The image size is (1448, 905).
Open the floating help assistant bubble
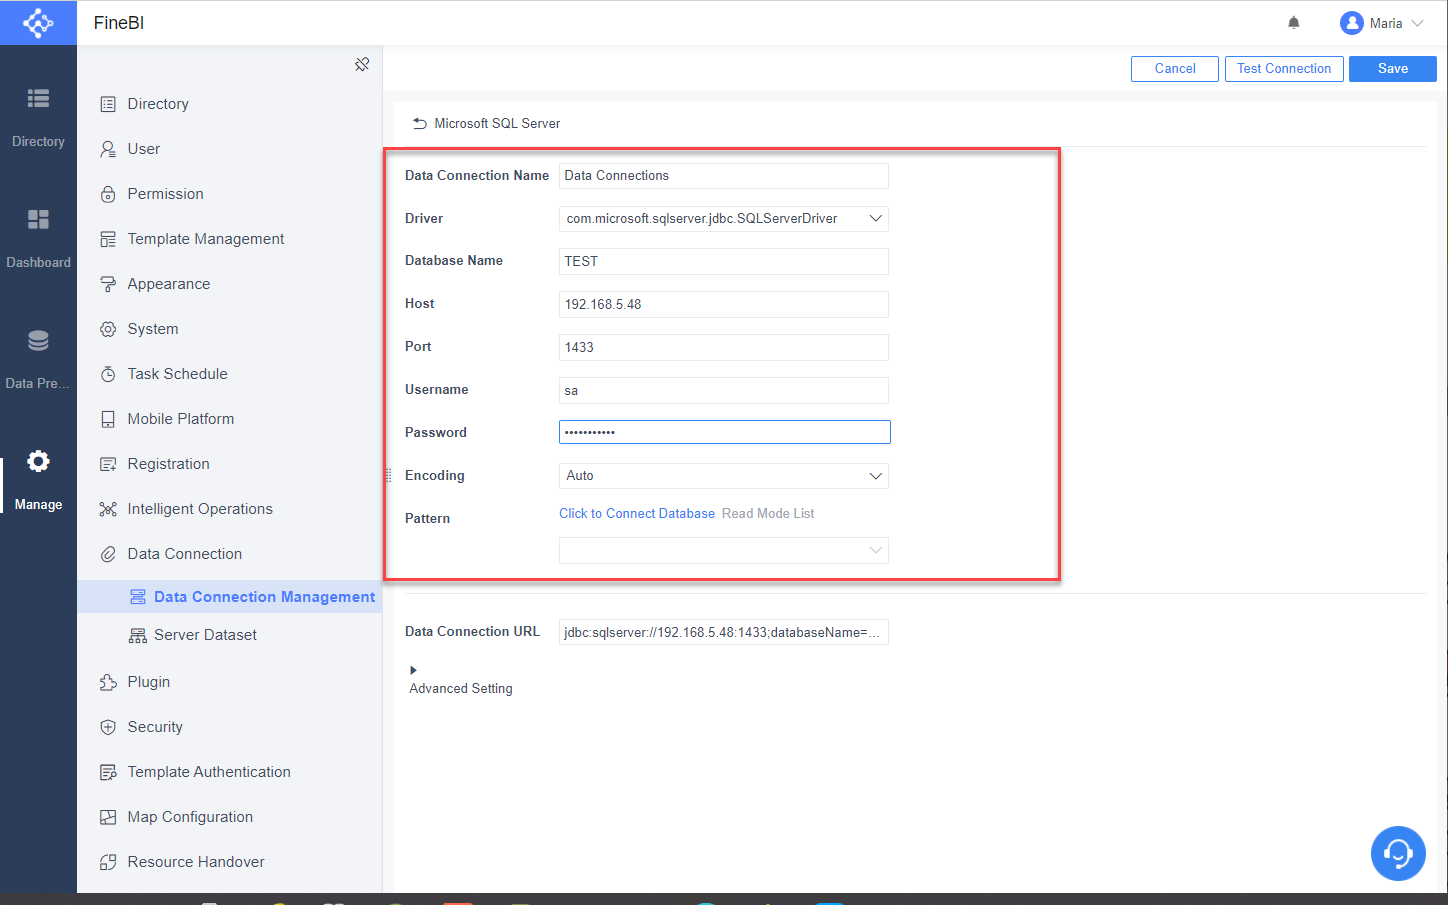coord(1397,853)
